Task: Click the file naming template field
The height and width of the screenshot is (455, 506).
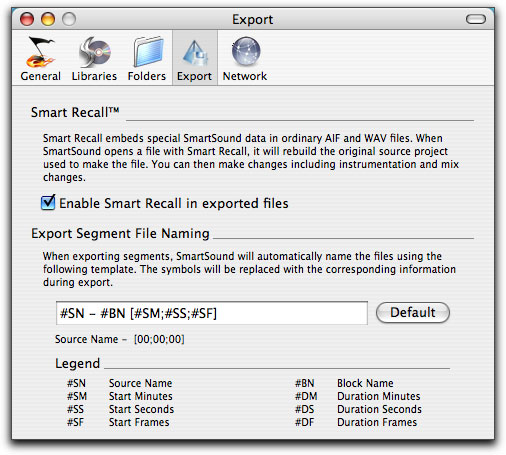Action: tap(212, 313)
